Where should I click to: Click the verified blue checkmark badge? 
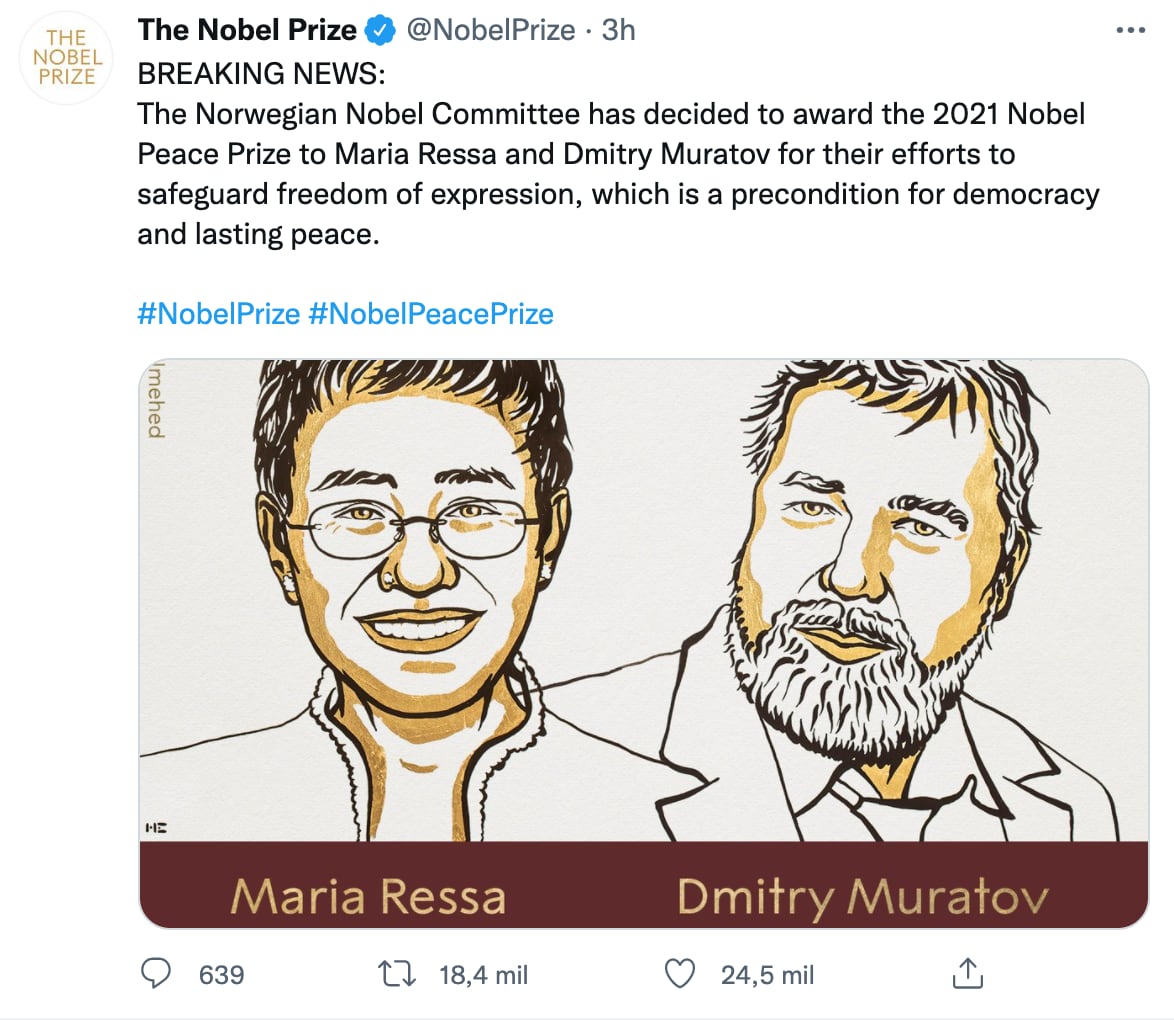coord(378,29)
